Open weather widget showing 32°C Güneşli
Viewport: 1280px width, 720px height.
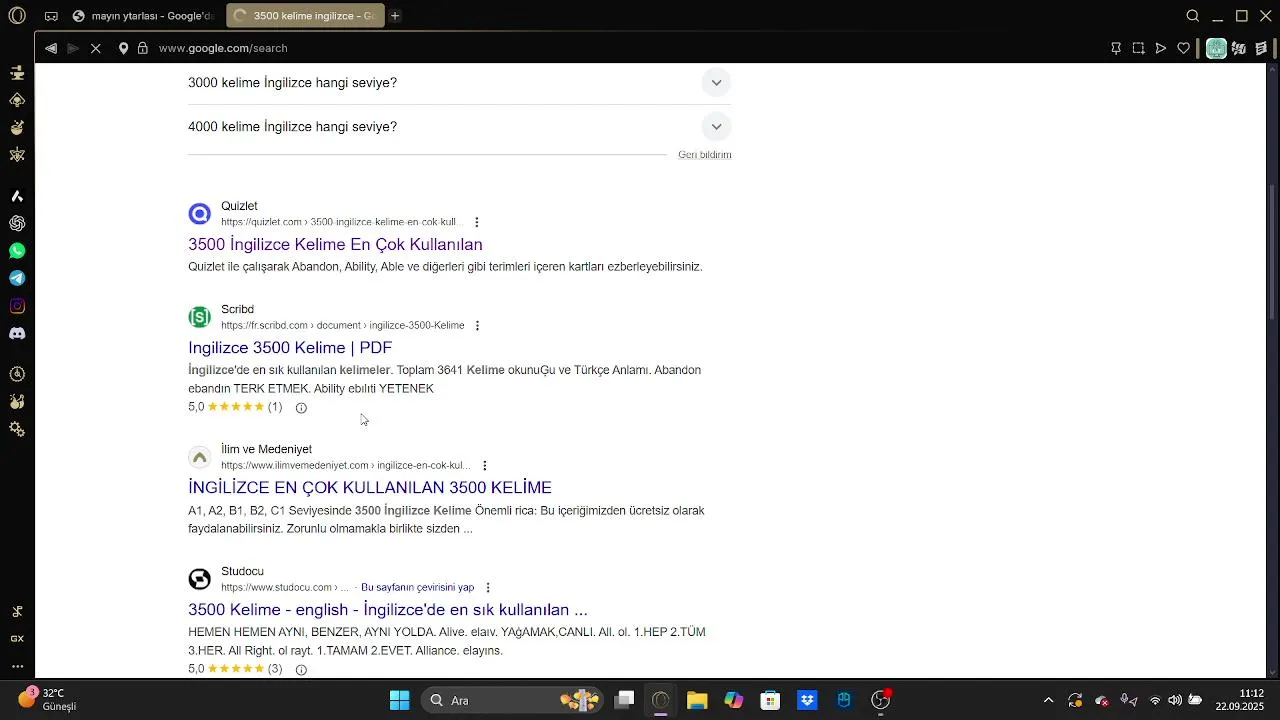point(48,699)
